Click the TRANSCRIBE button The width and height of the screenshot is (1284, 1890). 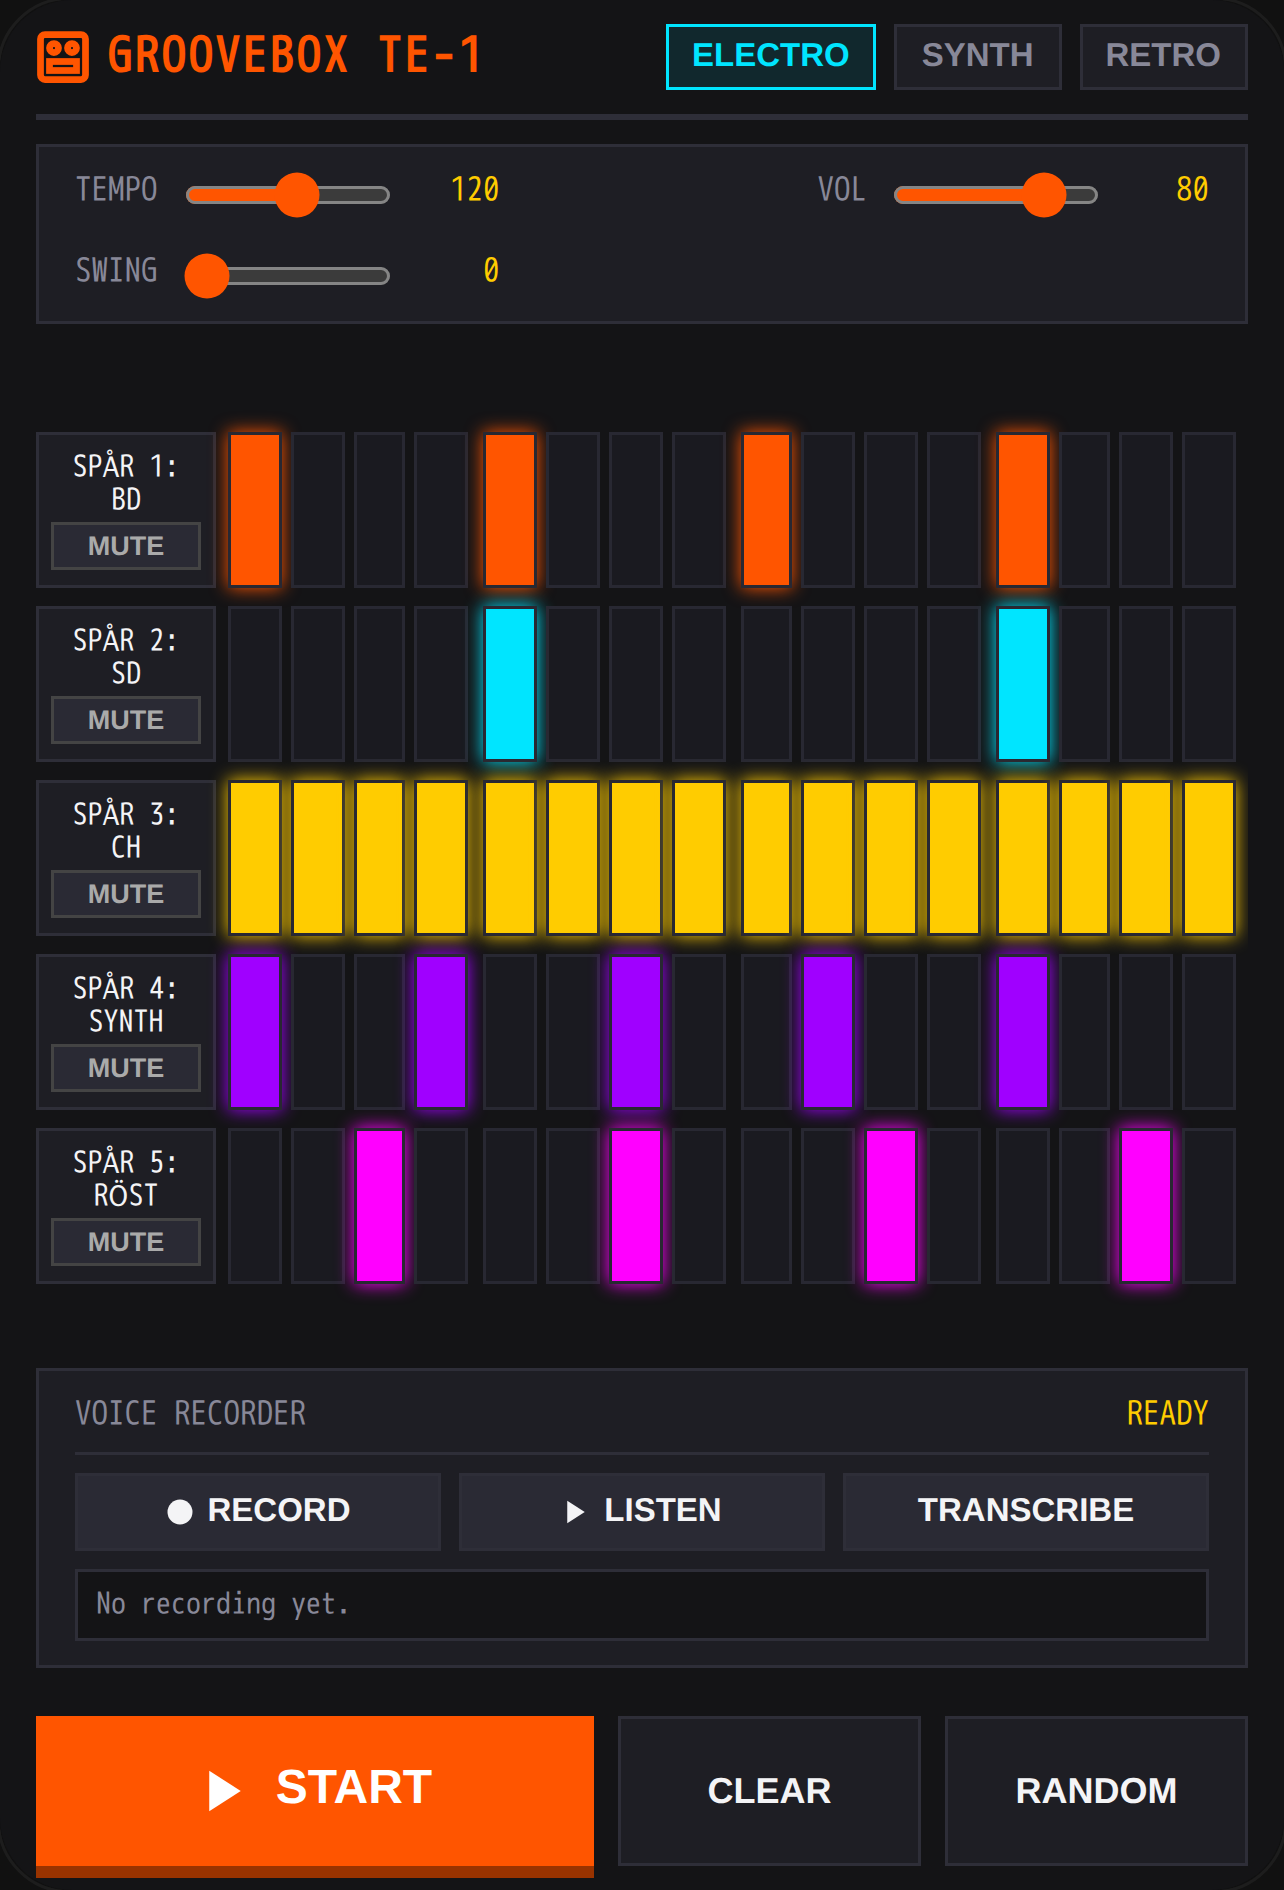point(1026,1511)
